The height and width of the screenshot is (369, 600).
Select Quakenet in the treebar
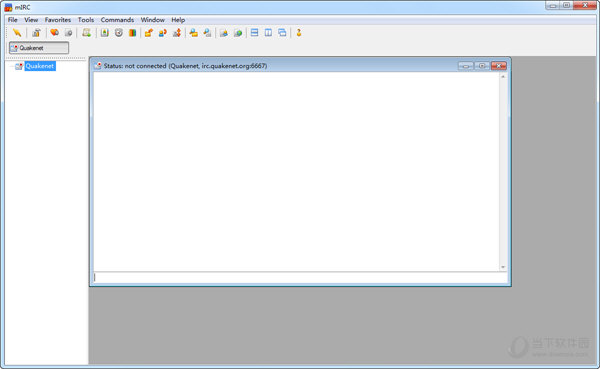[x=40, y=66]
